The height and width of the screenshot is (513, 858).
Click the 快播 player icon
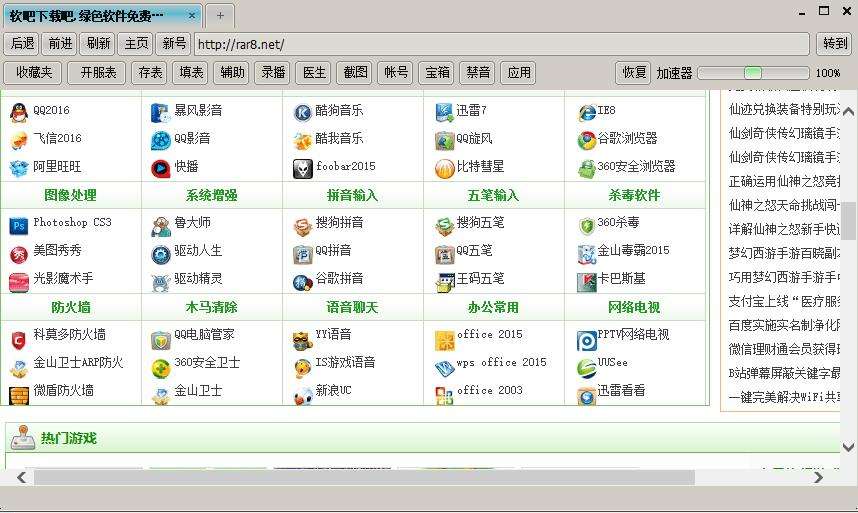(160, 168)
